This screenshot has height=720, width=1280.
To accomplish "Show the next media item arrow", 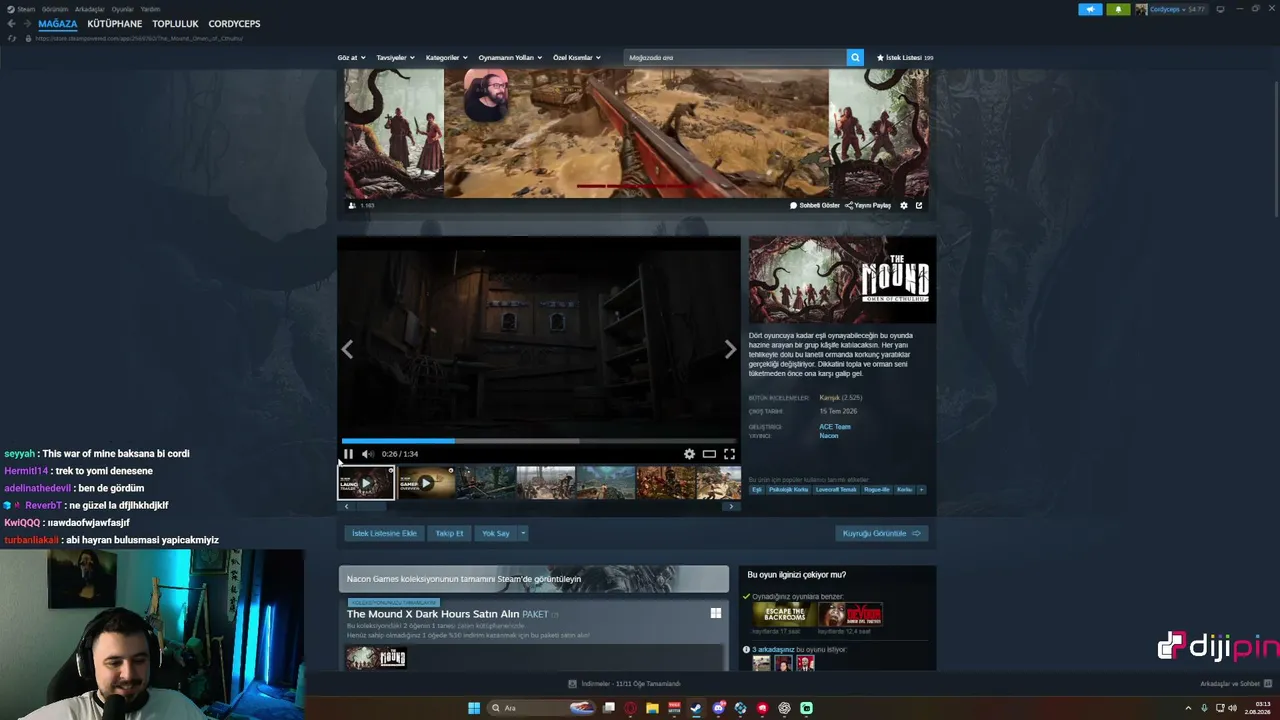I will tap(730, 349).
